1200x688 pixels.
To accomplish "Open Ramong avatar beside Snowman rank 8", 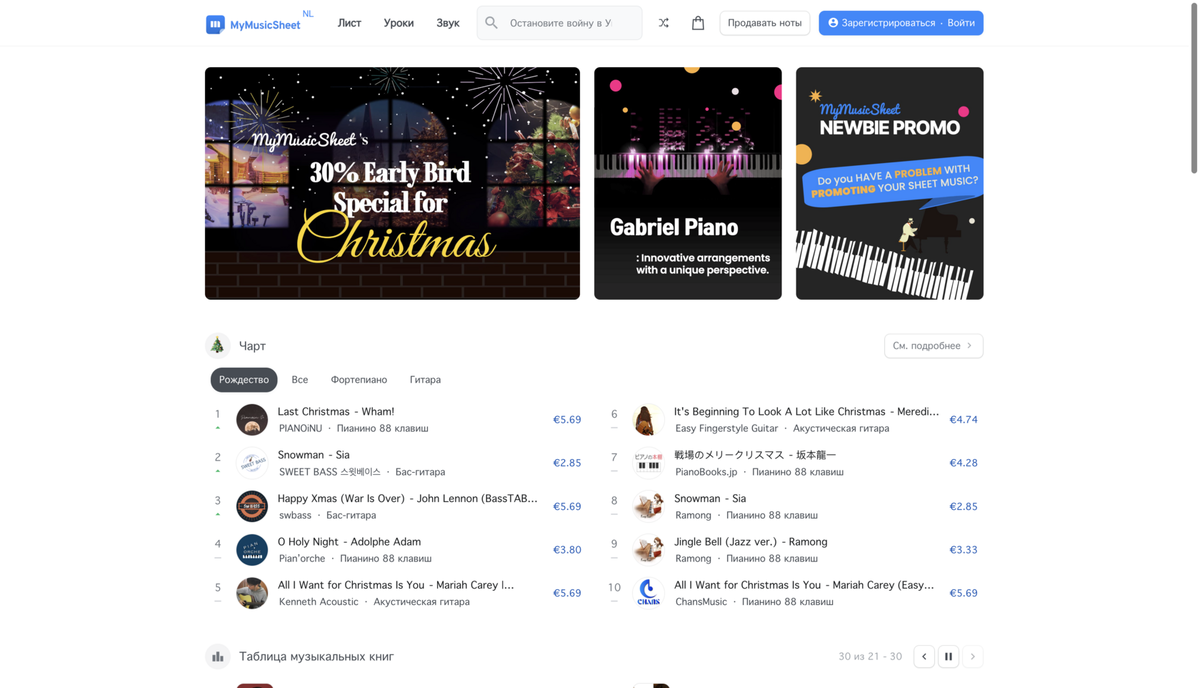I will 648,506.
